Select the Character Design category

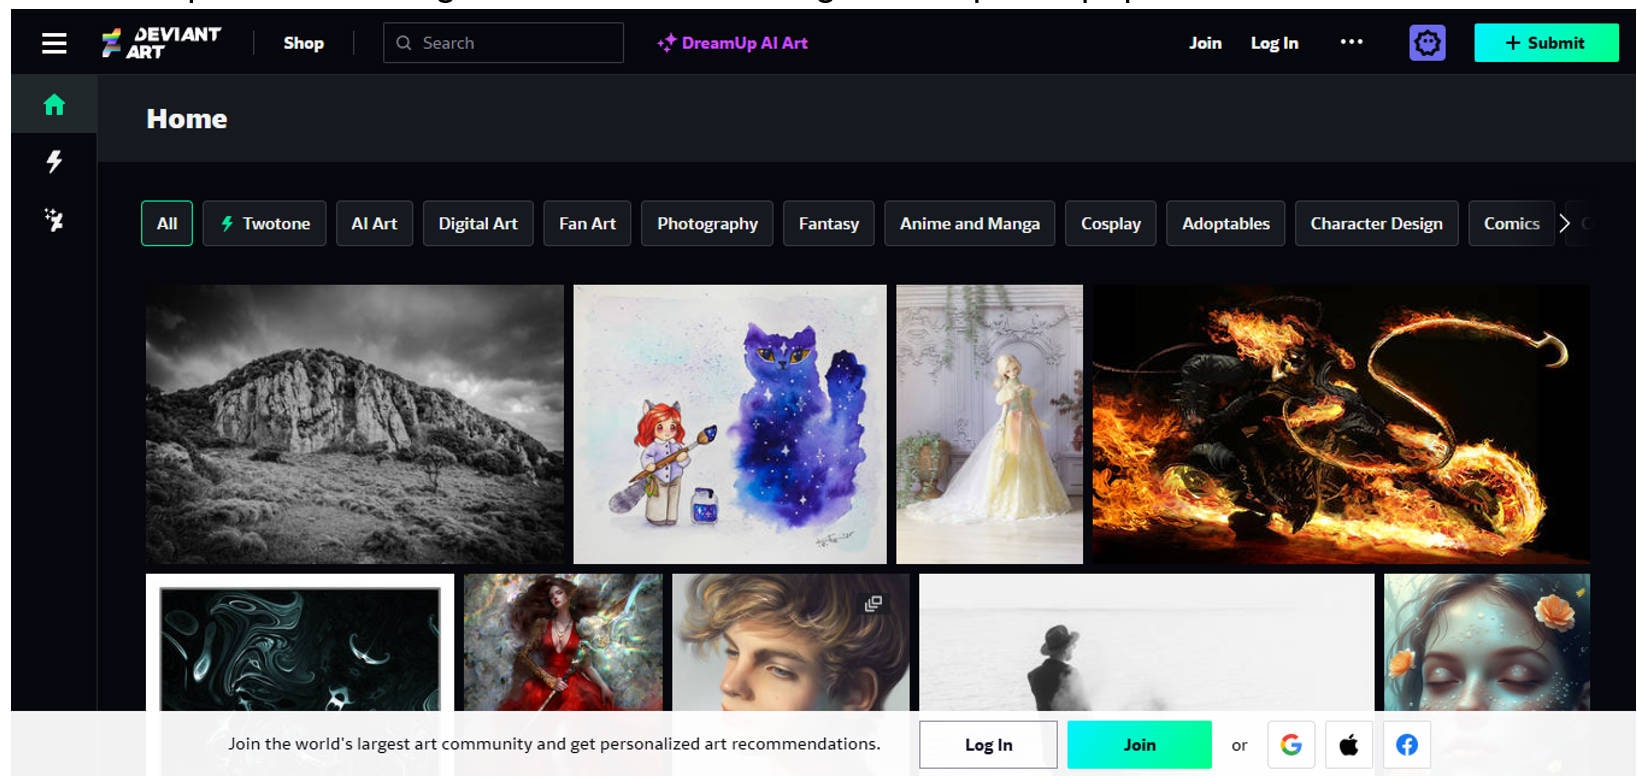tap(1377, 223)
